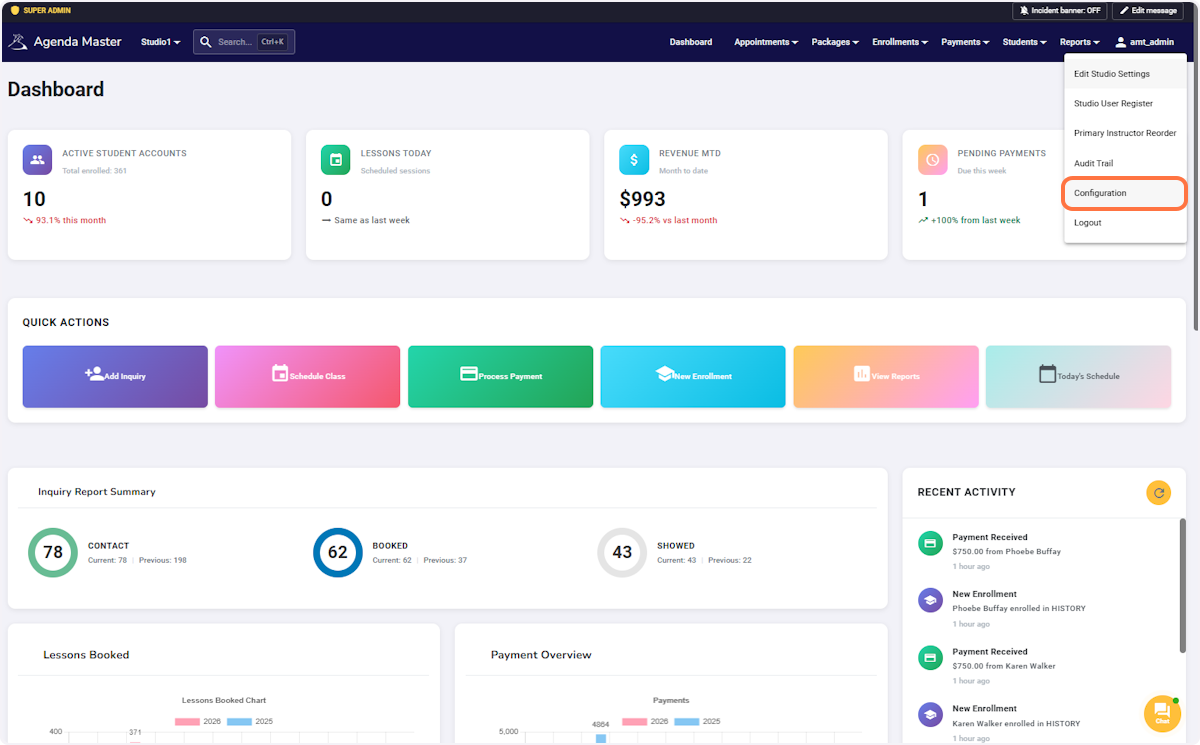Expand the Appointments menu

tap(766, 42)
